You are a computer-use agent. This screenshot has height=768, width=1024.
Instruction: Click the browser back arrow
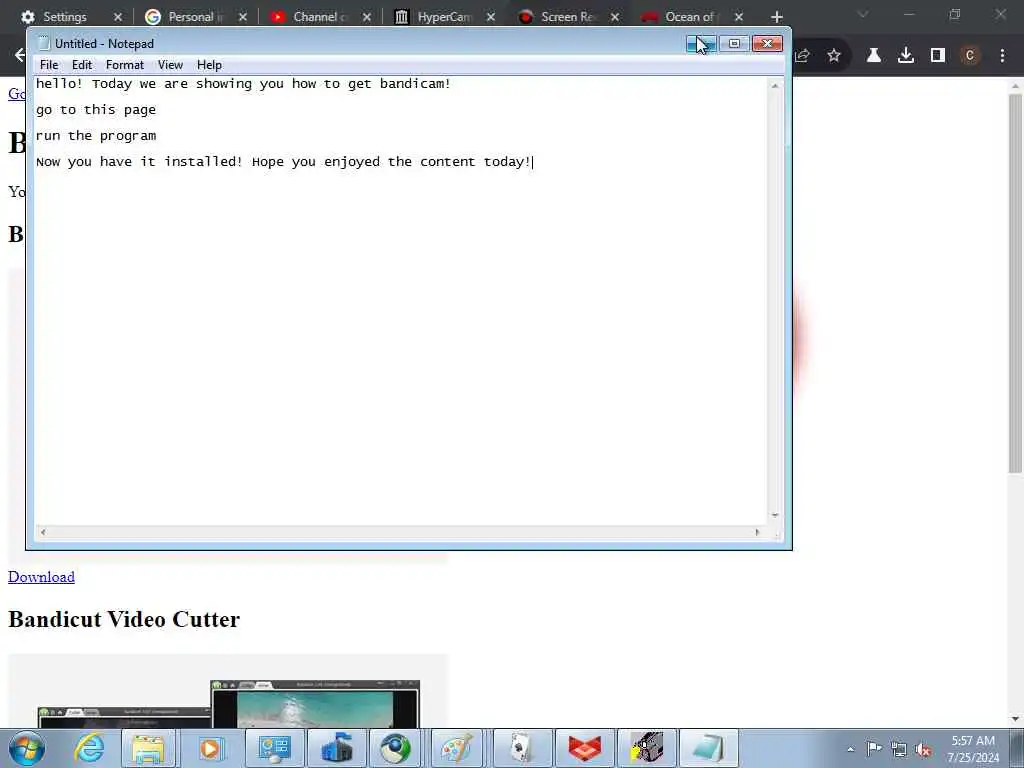click(19, 56)
